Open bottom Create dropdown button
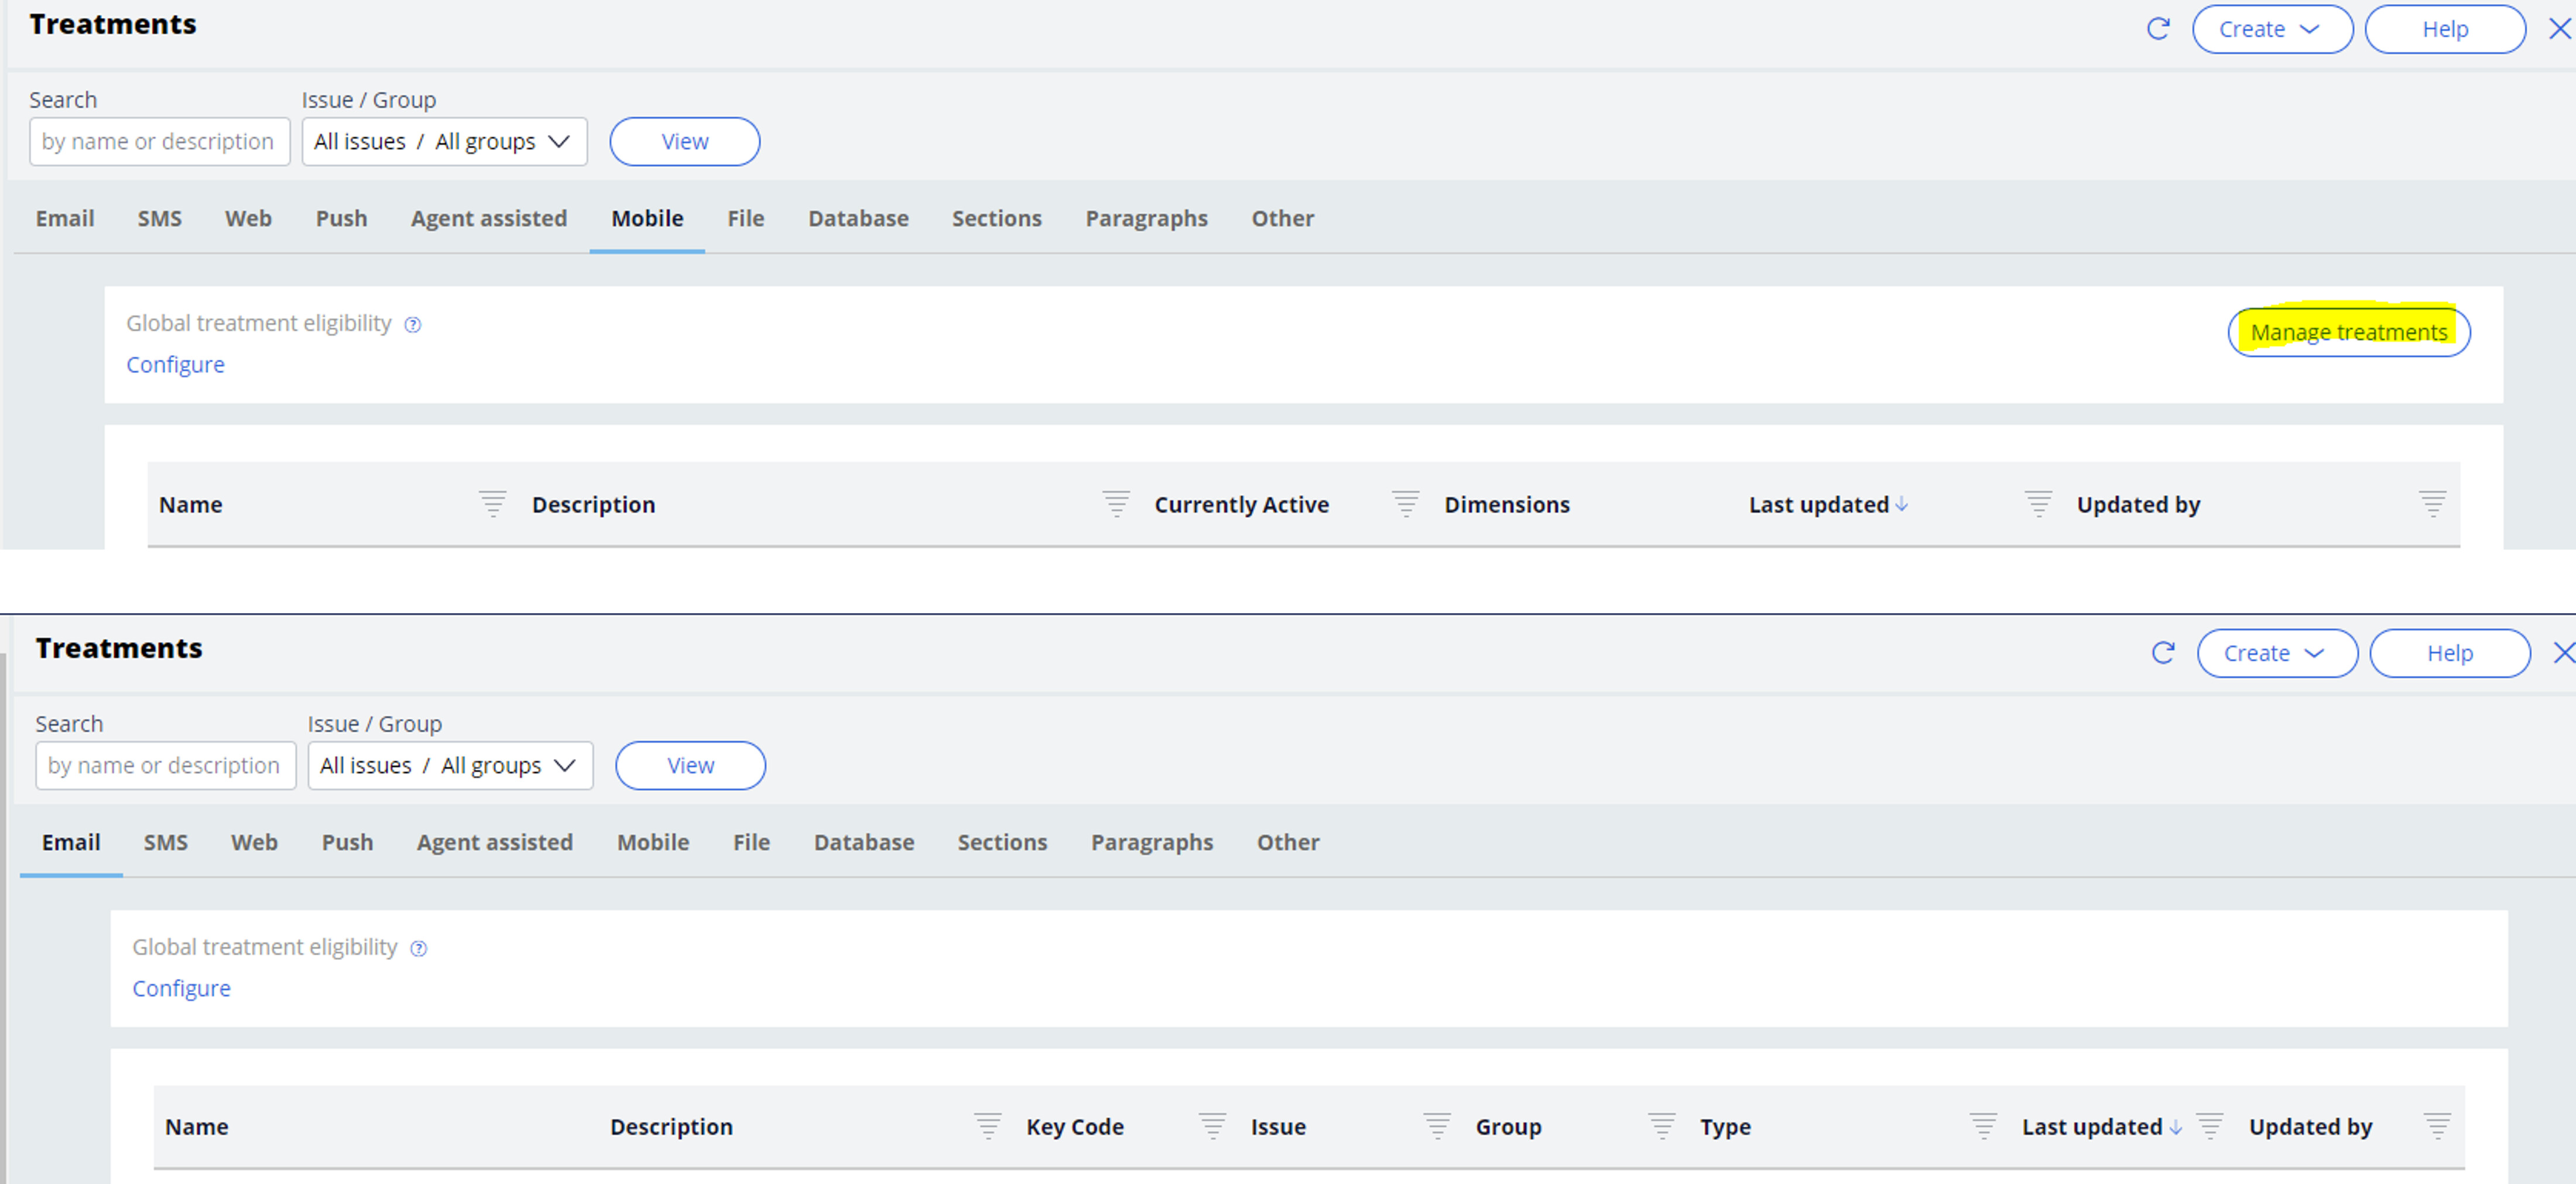The height and width of the screenshot is (1184, 2576). 2276,654
